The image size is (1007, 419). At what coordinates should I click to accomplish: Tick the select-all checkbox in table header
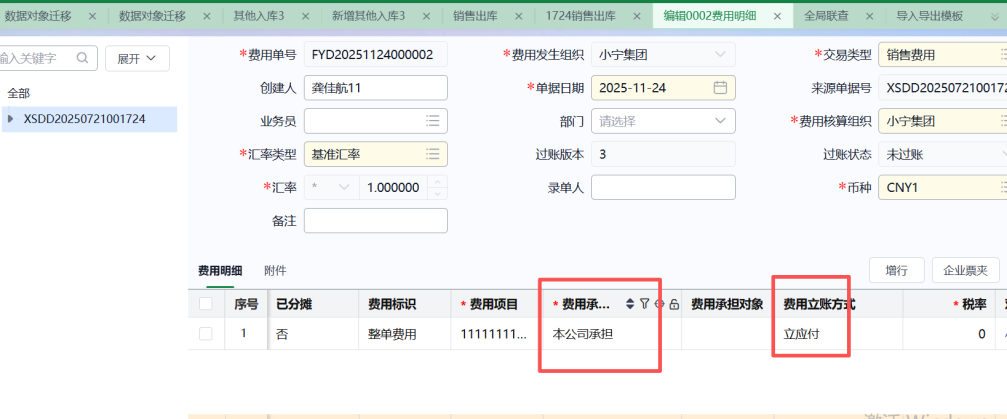(206, 304)
